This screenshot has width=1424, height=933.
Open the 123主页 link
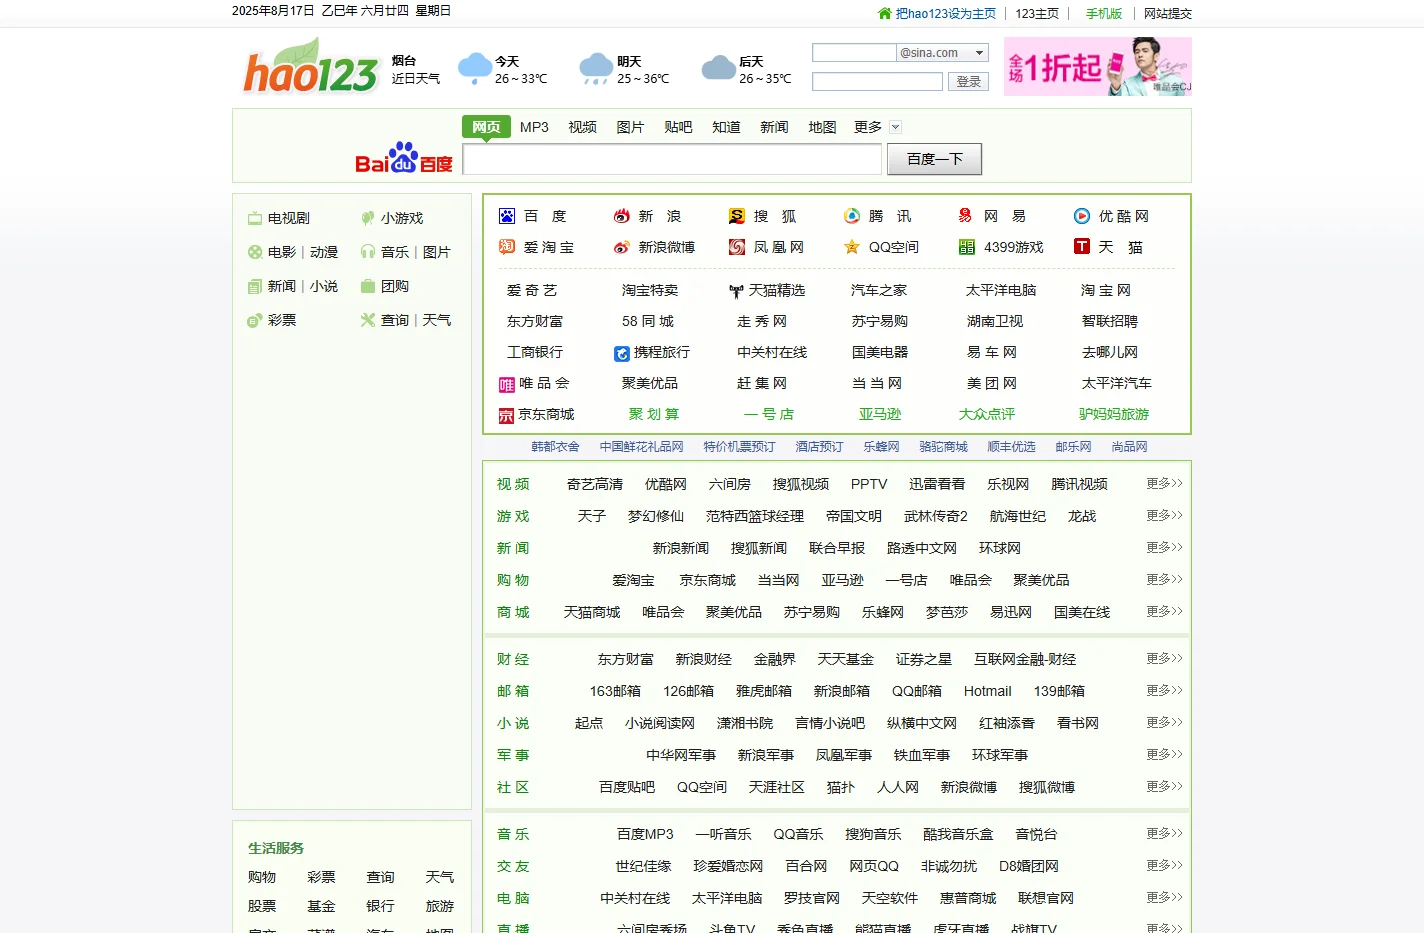click(1037, 14)
